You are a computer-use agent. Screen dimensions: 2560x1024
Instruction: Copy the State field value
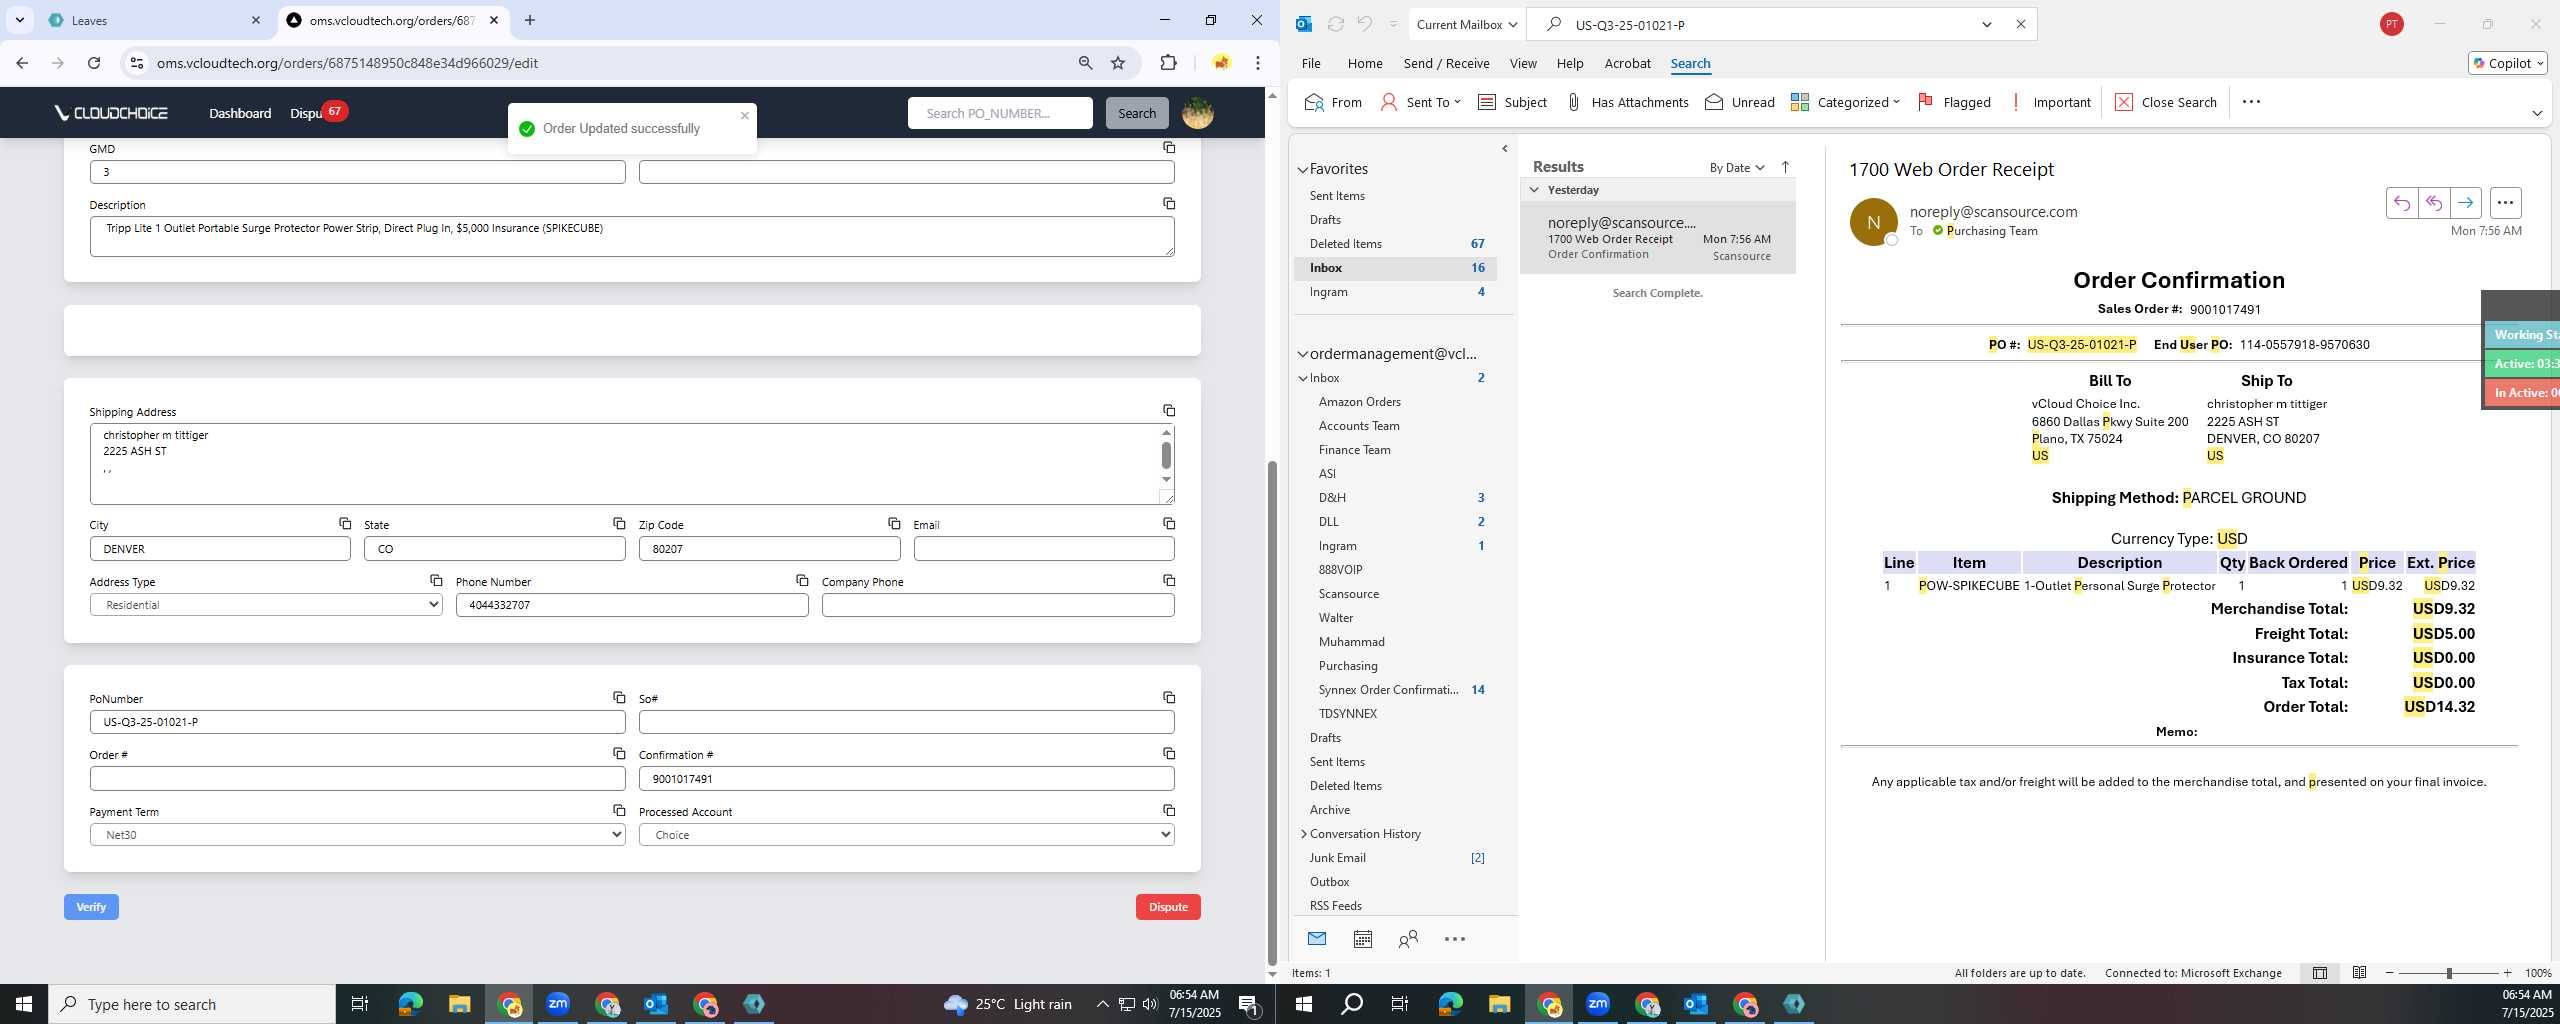click(x=619, y=523)
